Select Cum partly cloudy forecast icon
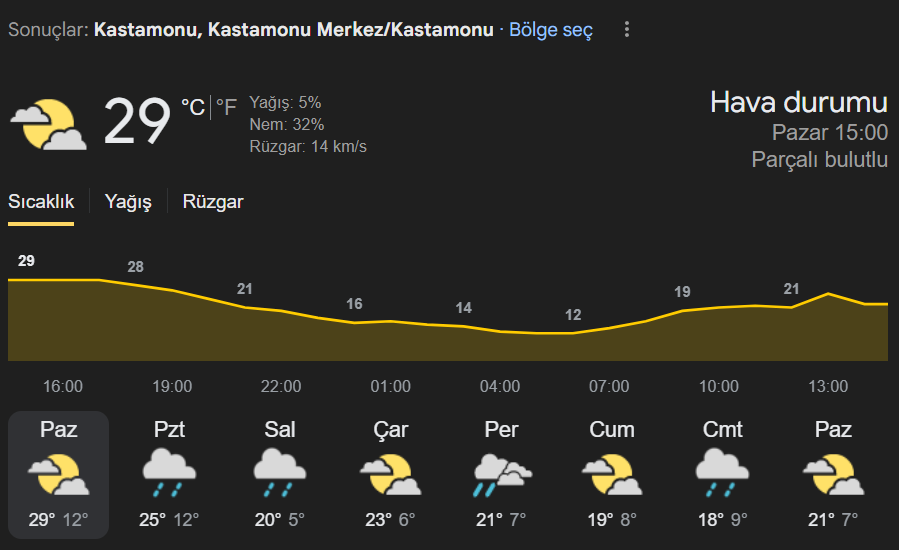This screenshot has height=550, width=899. 612,474
